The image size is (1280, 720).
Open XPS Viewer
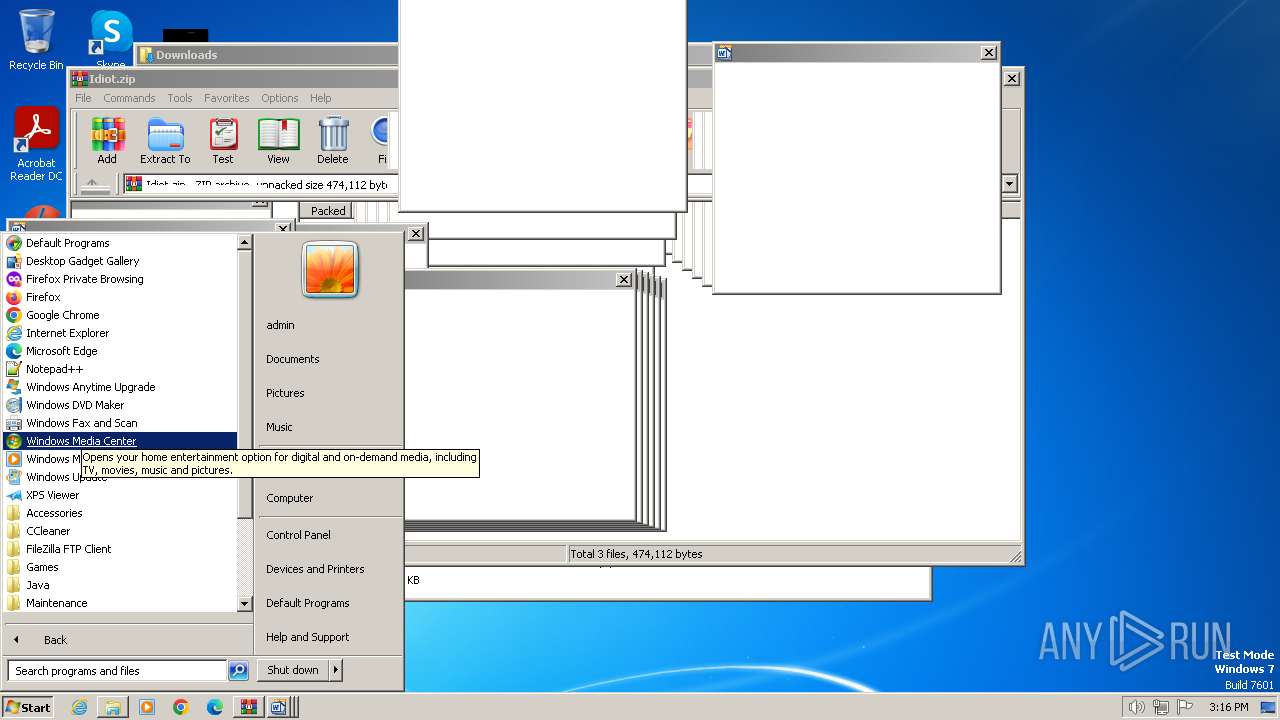(121, 495)
